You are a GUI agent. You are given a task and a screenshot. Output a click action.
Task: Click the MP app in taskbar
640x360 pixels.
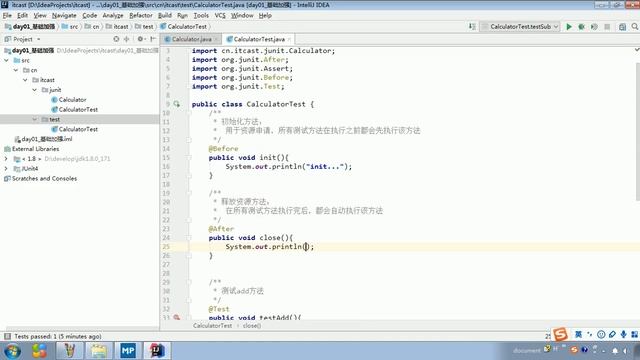[128, 350]
